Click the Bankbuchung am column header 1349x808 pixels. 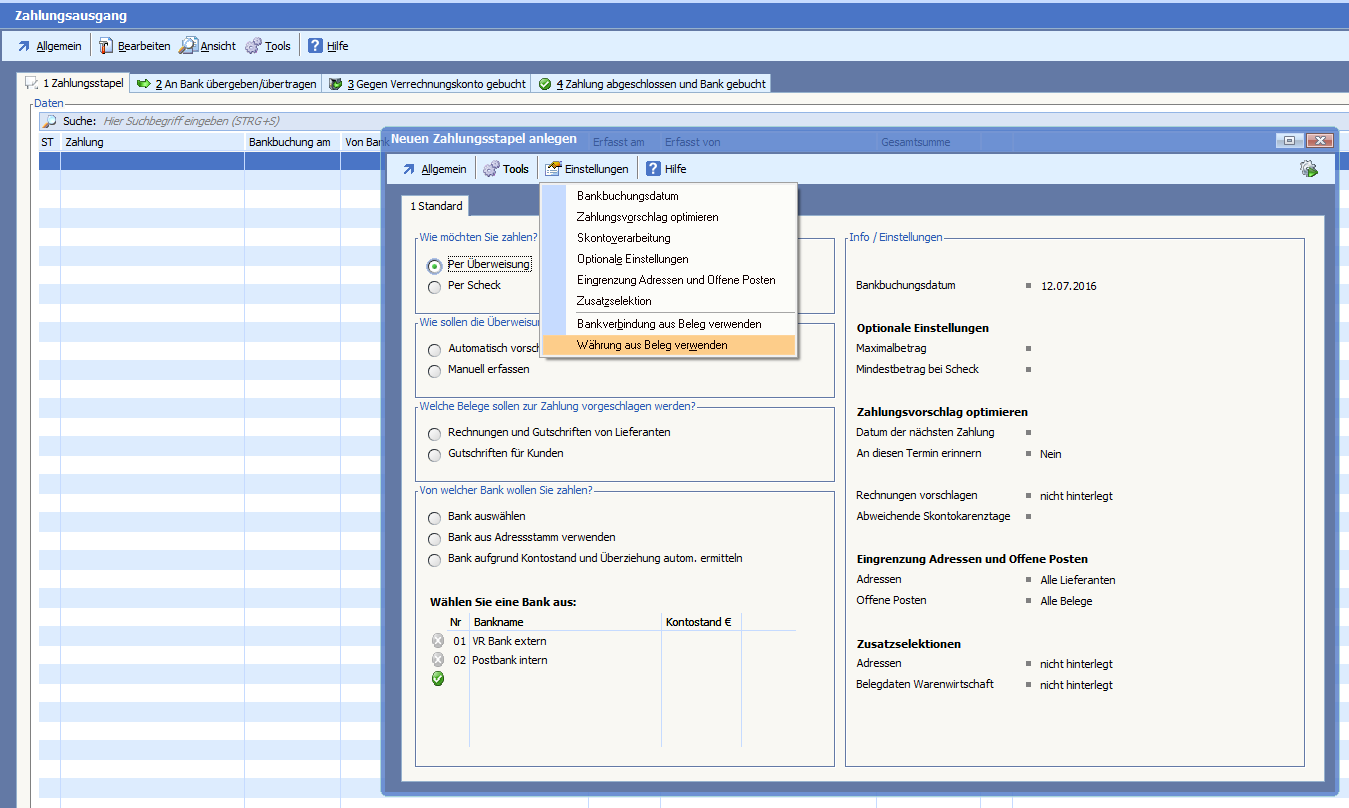pos(290,142)
